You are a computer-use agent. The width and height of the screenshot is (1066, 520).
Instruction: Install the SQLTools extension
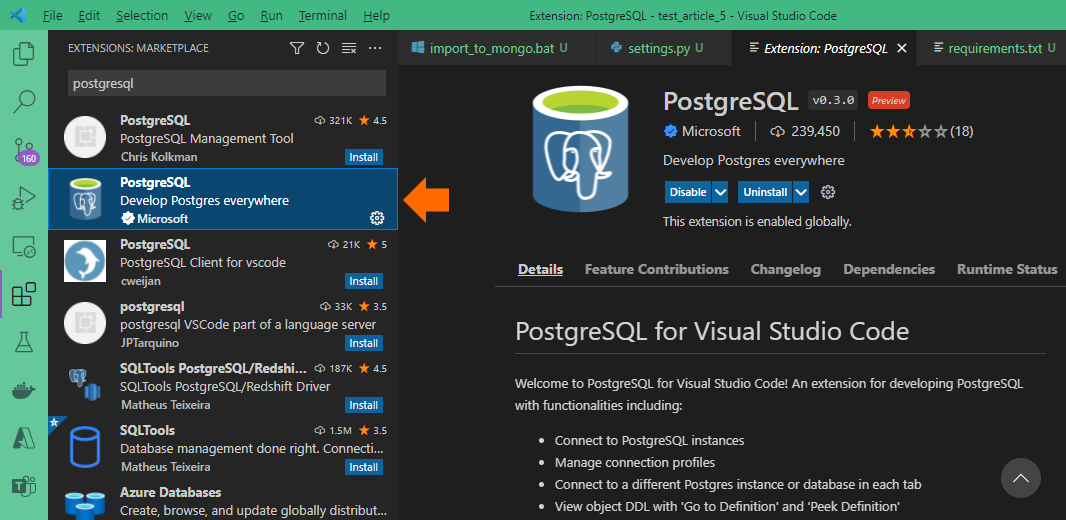point(364,467)
